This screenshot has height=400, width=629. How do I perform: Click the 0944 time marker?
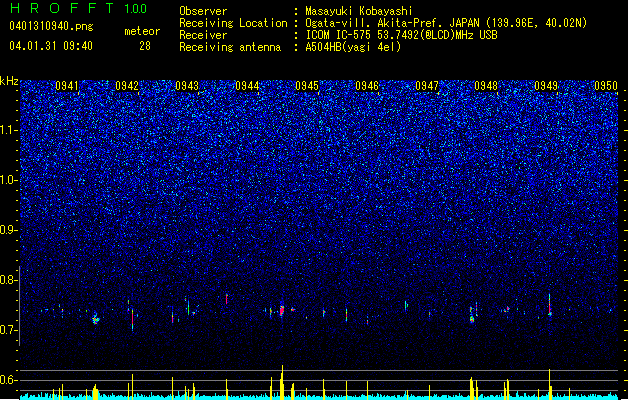tap(247, 86)
